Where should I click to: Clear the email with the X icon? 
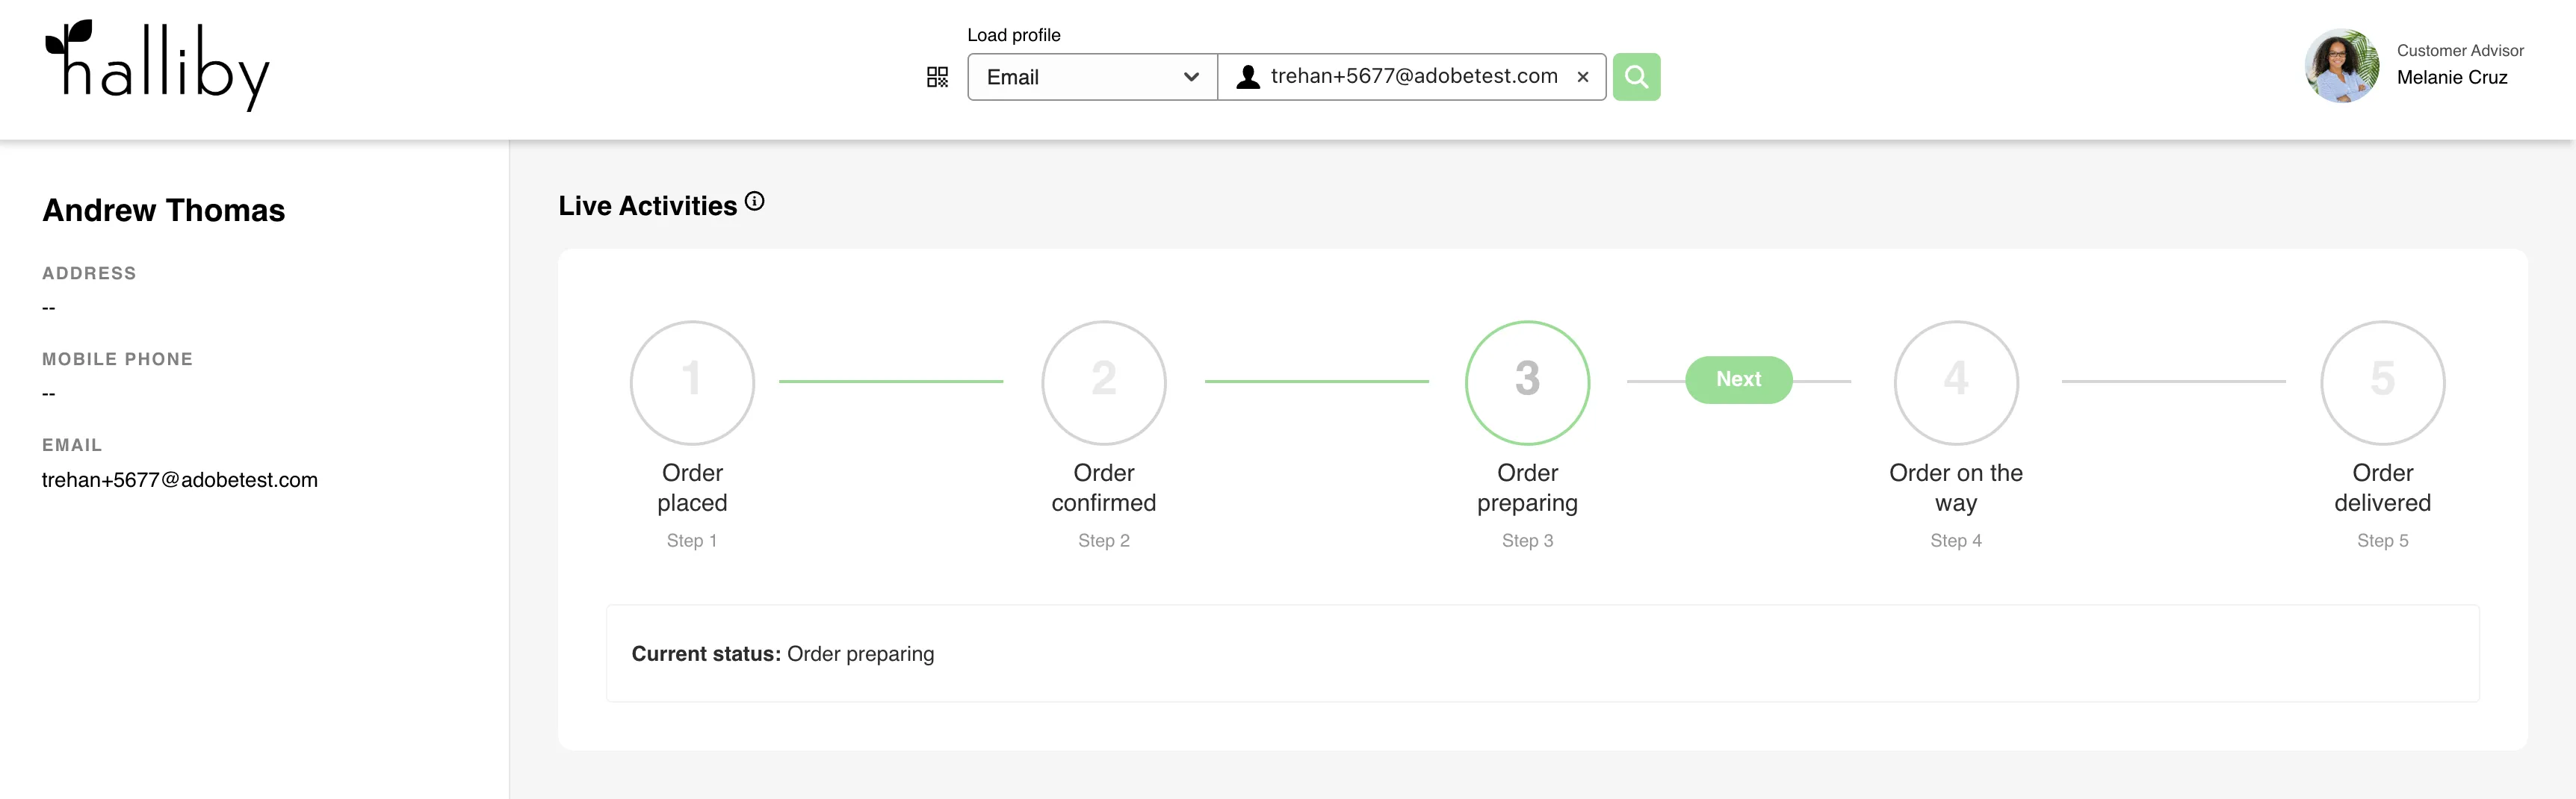point(1583,77)
